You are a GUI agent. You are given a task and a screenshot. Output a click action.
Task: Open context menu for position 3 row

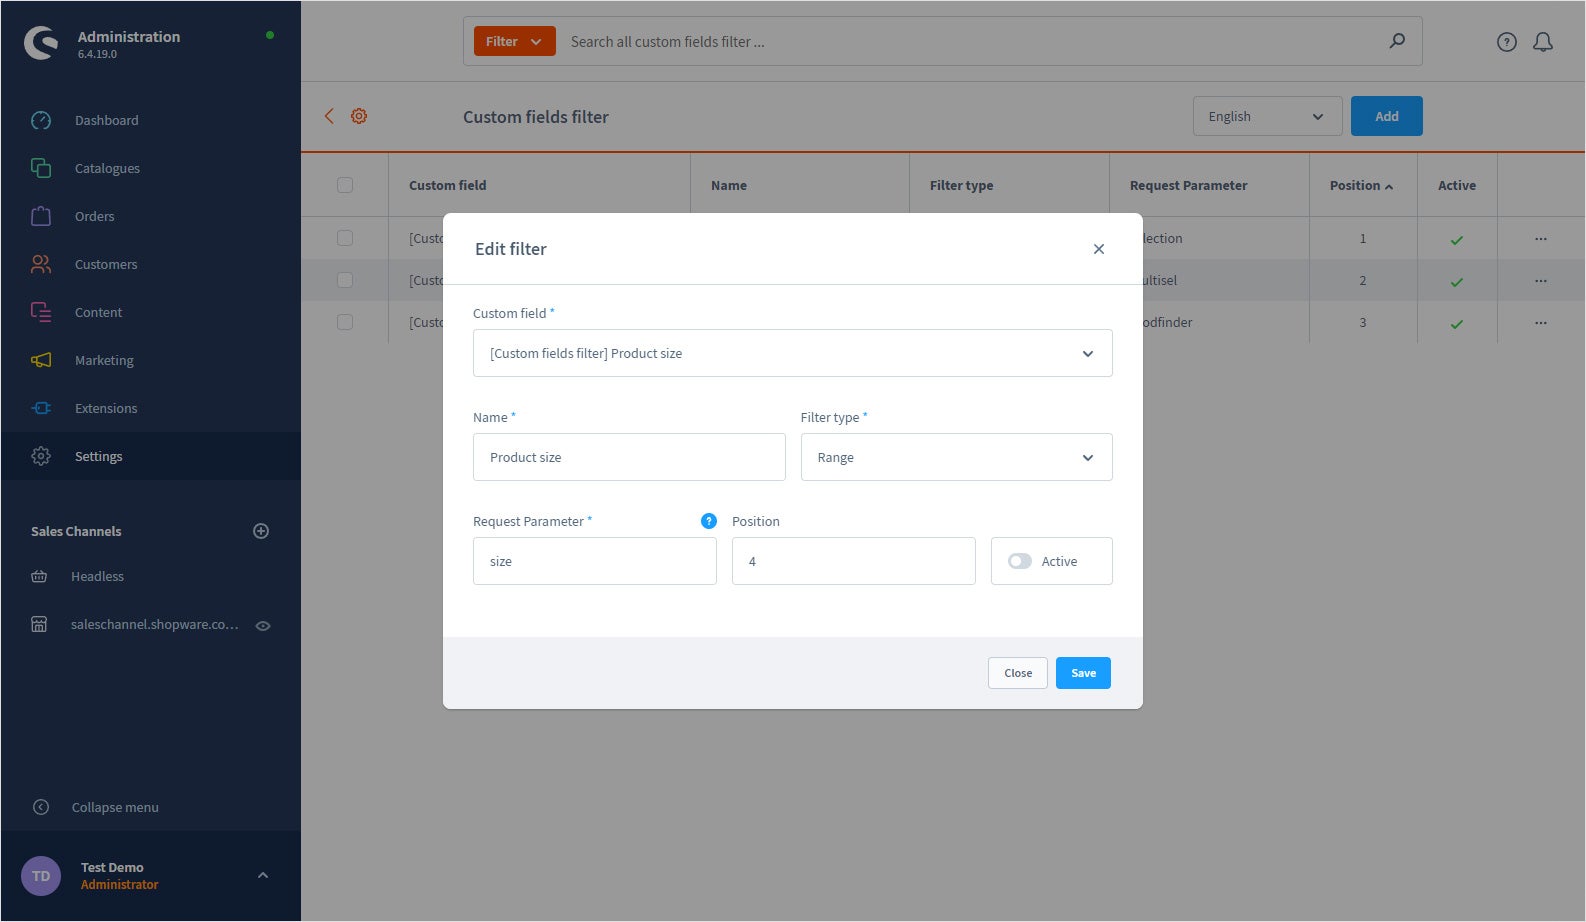pos(1541,323)
